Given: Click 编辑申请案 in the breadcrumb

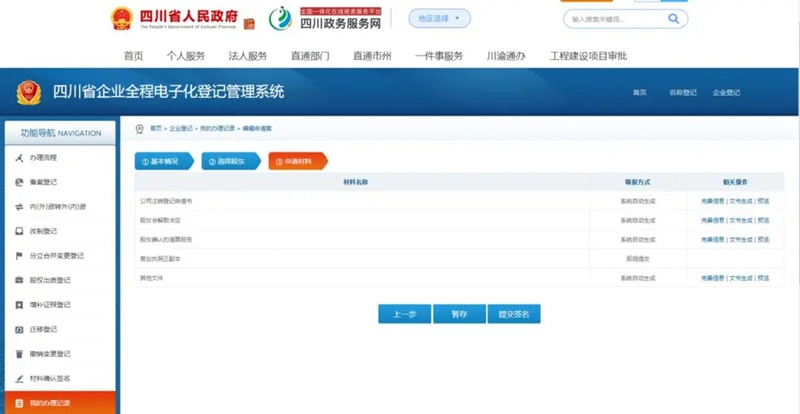Looking at the screenshot, I should [257, 129].
